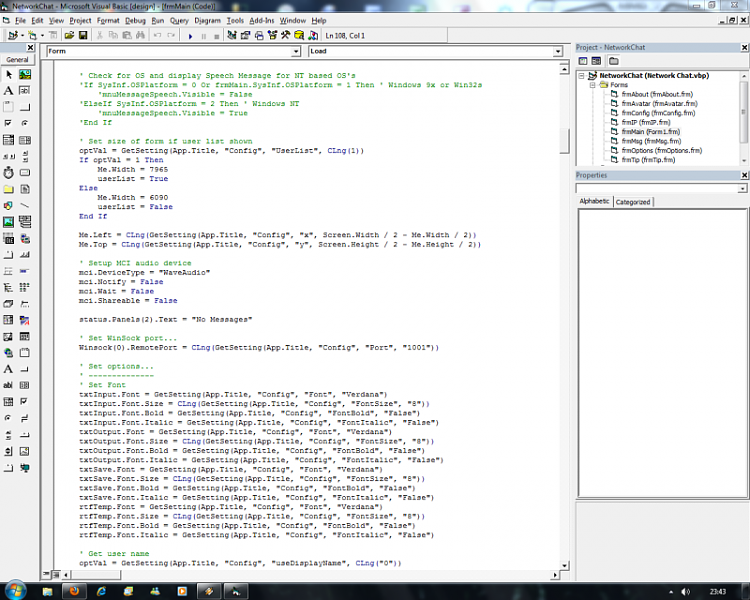The width and height of the screenshot is (750, 600).
Task: Select the Frame control in the toolbox
Action: click(x=9, y=107)
